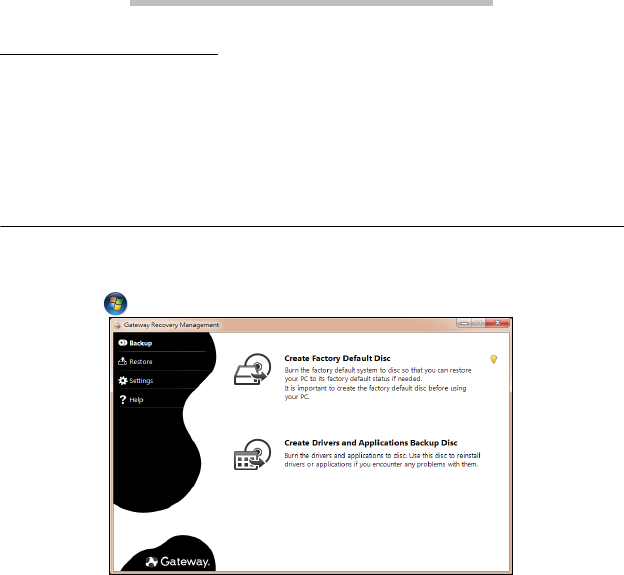Click the Backup disc icon in sidebar
The height and width of the screenshot is (575, 624).
123,343
